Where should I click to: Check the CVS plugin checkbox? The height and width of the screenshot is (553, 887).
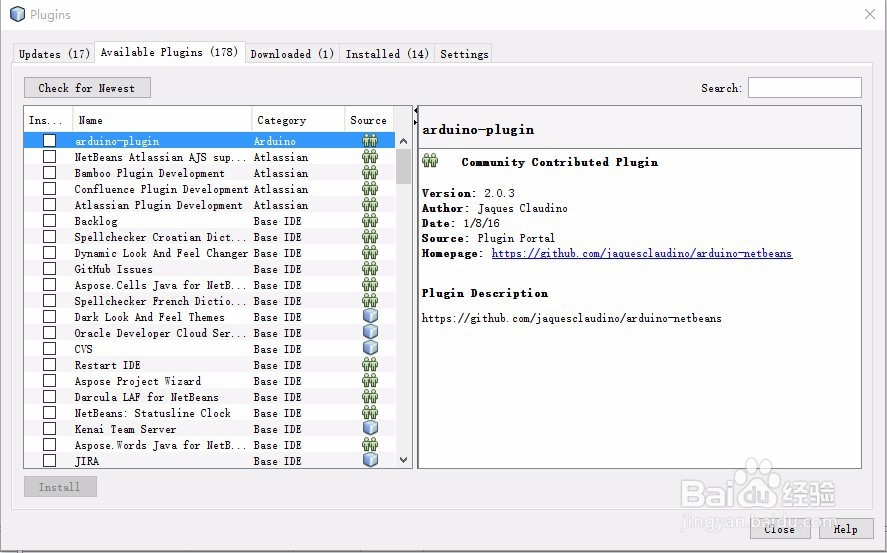[x=50, y=348]
